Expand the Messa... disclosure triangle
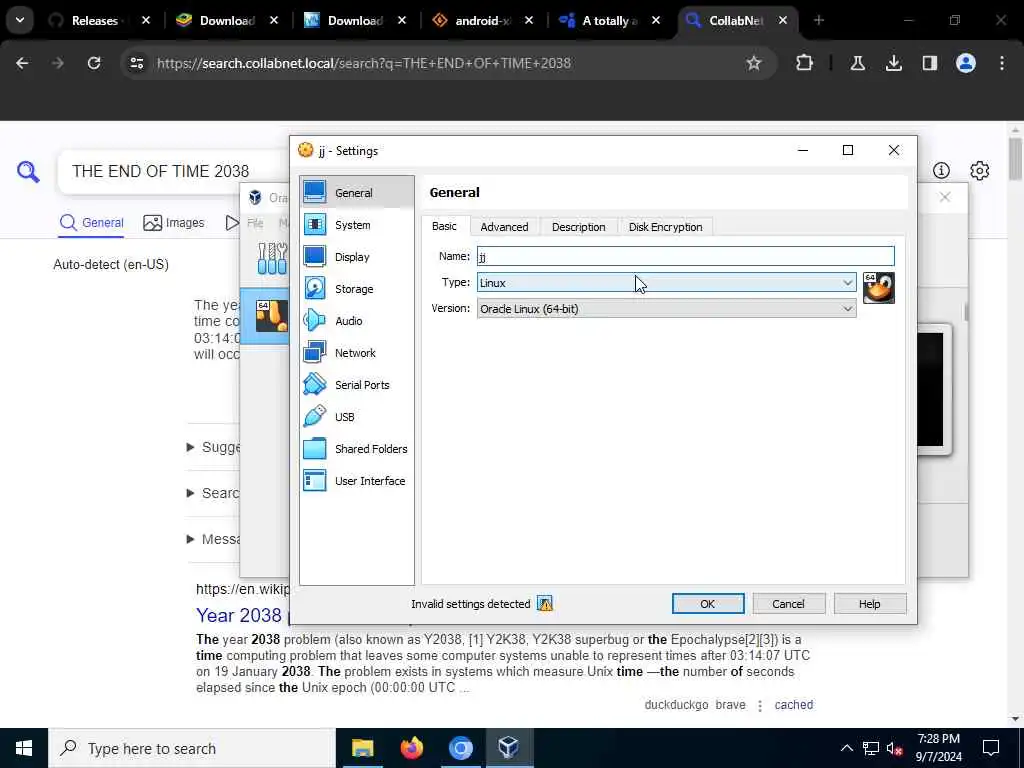Viewport: 1024px width, 768px height. click(190, 539)
